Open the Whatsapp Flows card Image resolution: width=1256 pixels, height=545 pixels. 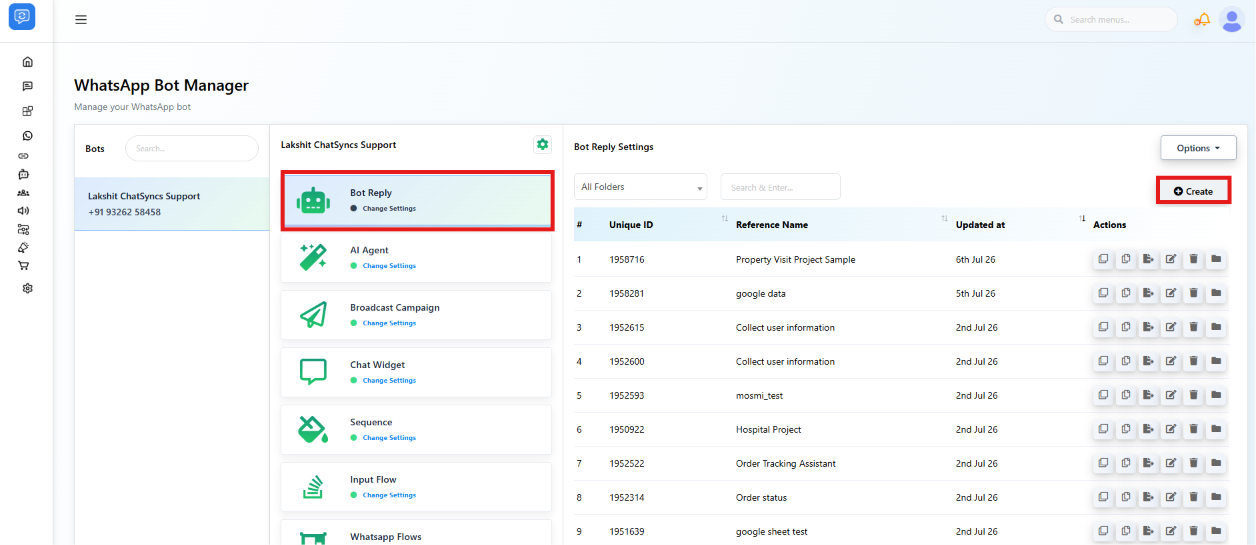[416, 533]
